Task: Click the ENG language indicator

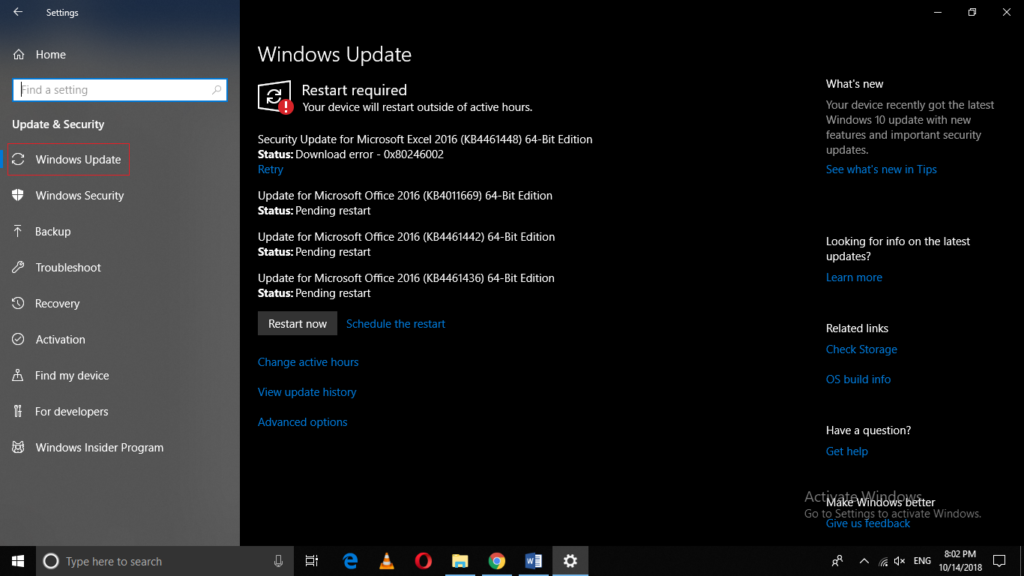Action: click(922, 561)
